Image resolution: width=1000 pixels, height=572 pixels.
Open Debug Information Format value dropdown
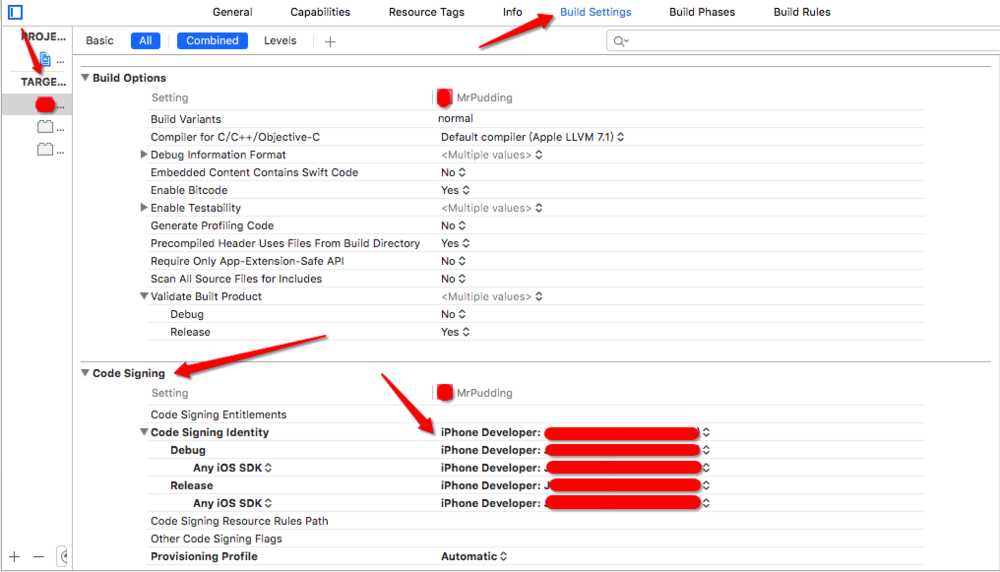coord(491,155)
